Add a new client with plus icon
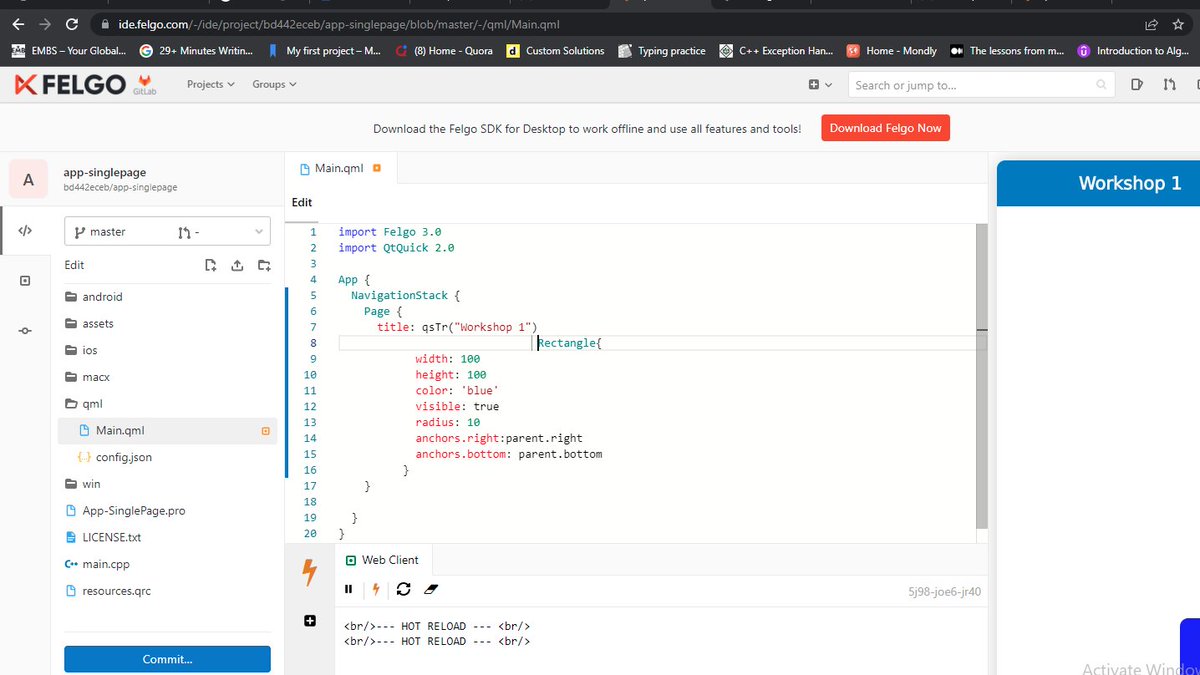The width and height of the screenshot is (1200, 675). pos(310,621)
